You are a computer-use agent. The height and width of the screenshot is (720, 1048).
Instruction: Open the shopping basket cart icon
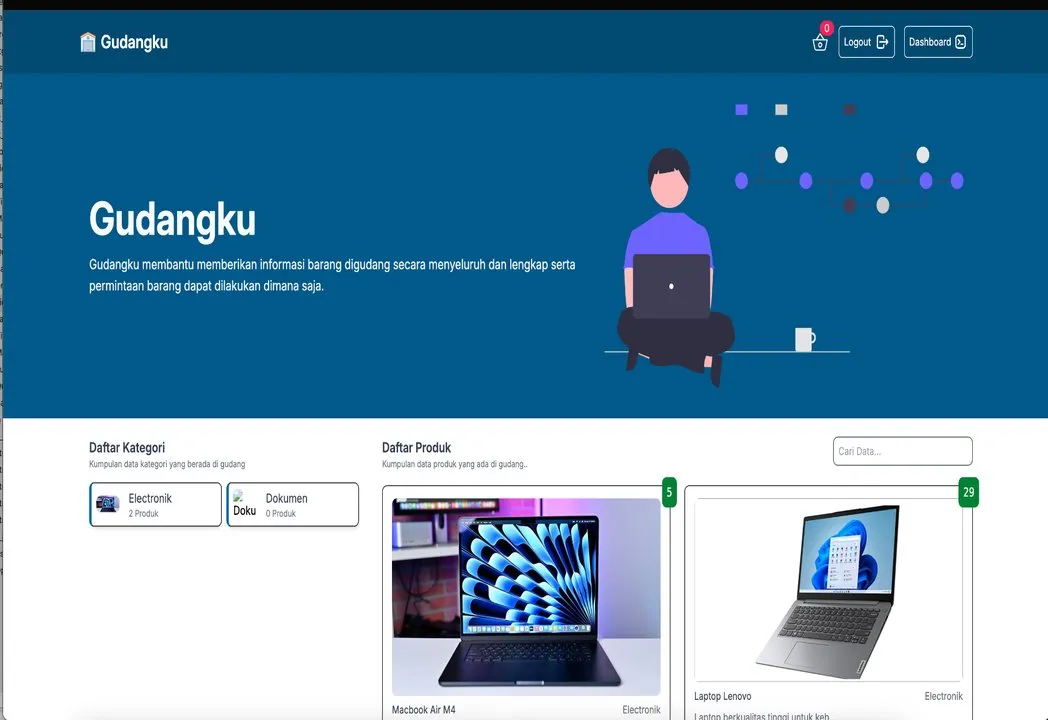[819, 43]
